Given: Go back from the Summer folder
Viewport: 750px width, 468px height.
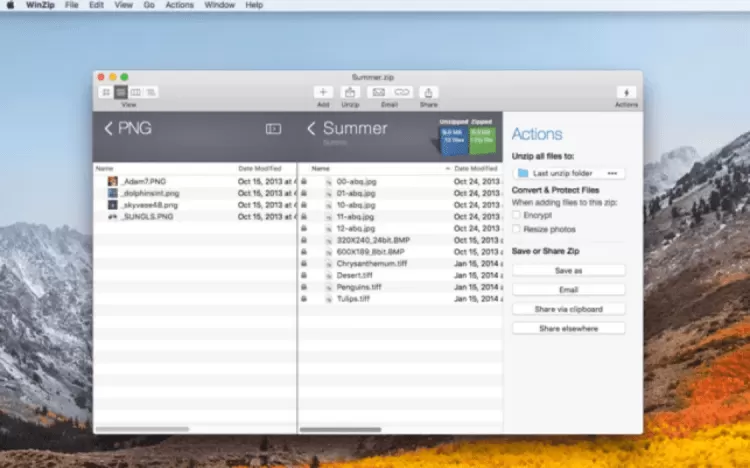Looking at the screenshot, I should tap(311, 128).
